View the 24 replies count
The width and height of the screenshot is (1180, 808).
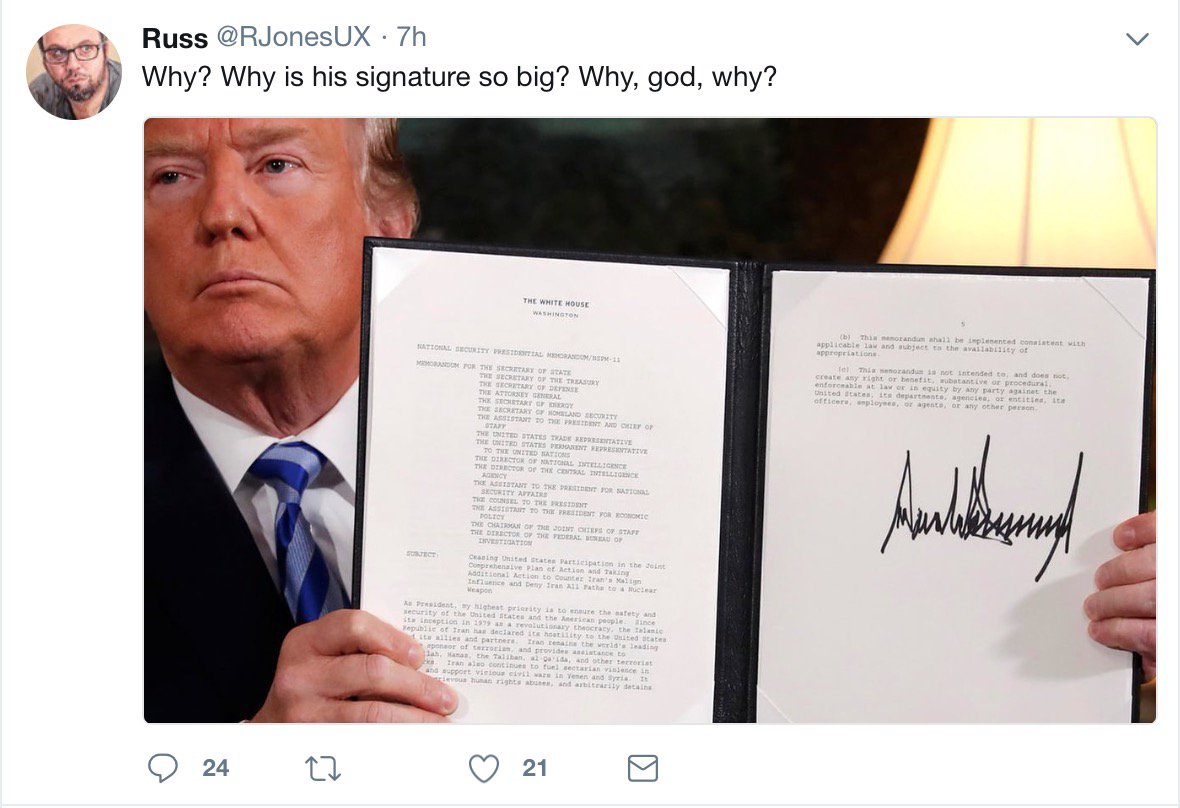tap(215, 768)
